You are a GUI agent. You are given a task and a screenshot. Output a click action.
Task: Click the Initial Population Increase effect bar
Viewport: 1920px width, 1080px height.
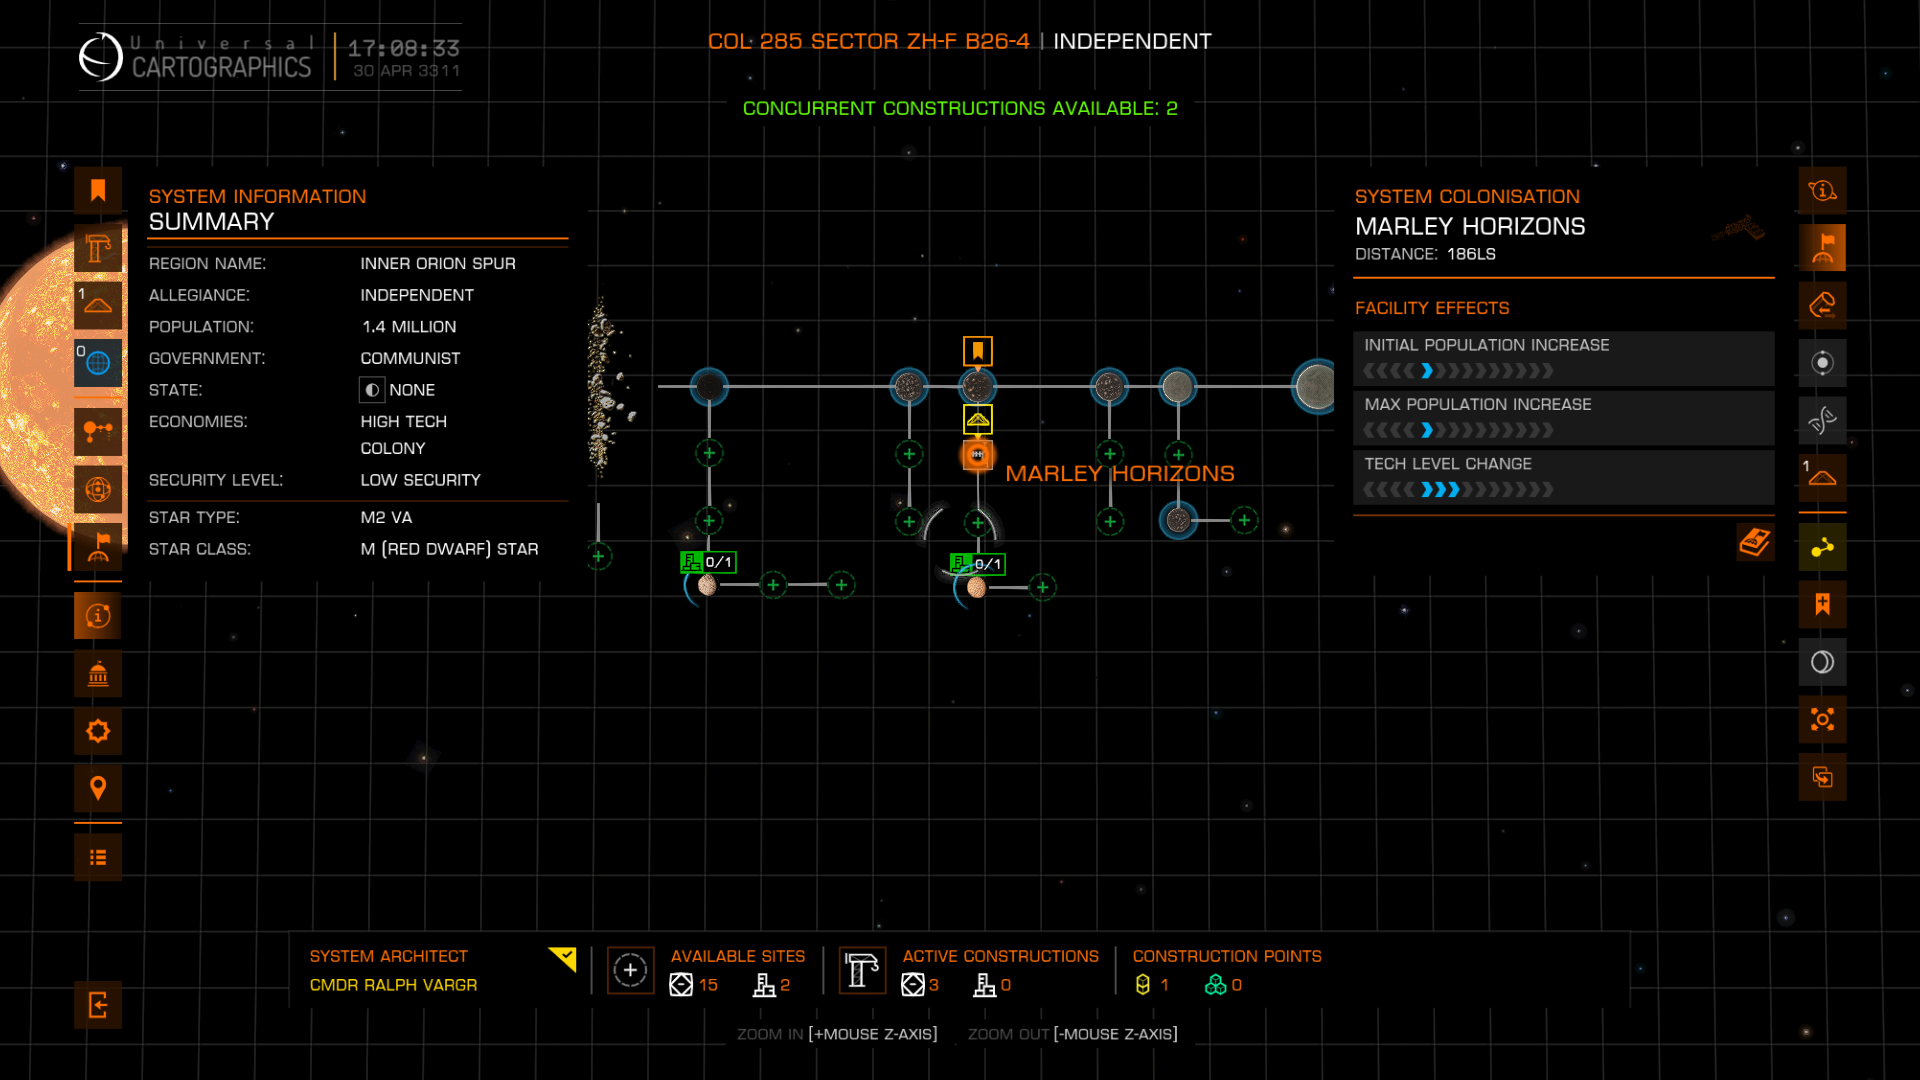[x=1563, y=359]
